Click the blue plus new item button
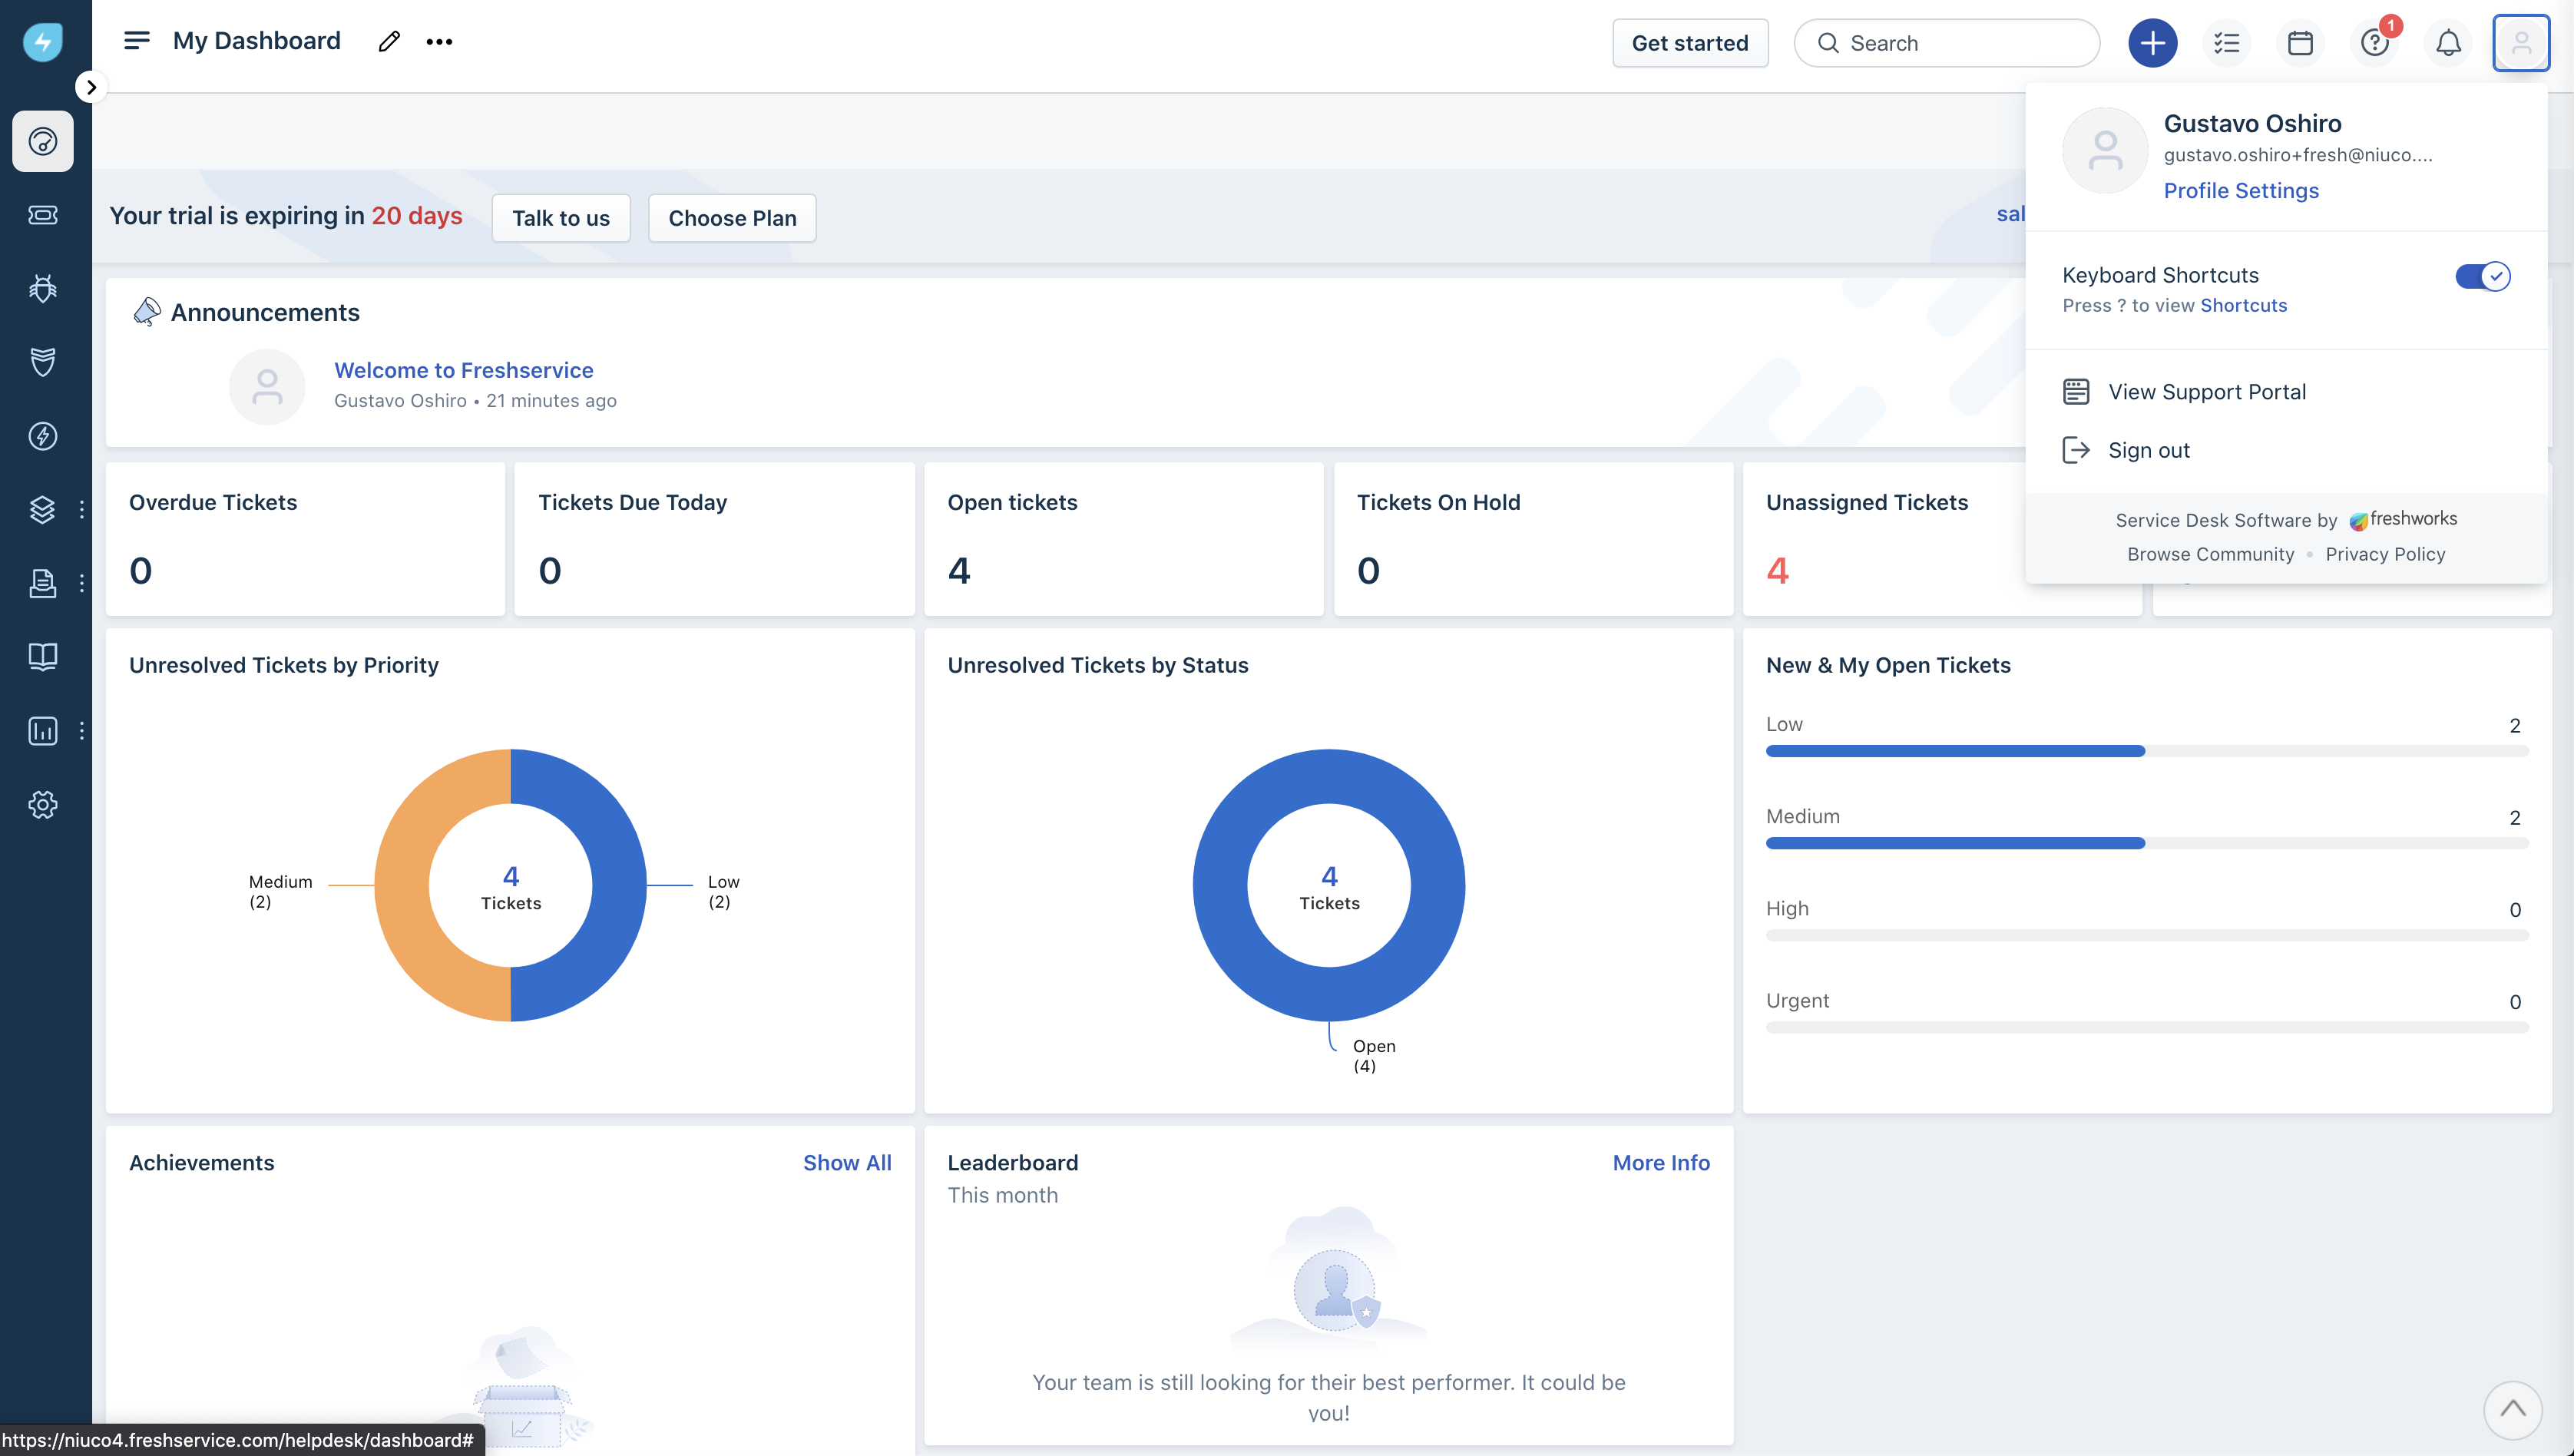 2152,43
